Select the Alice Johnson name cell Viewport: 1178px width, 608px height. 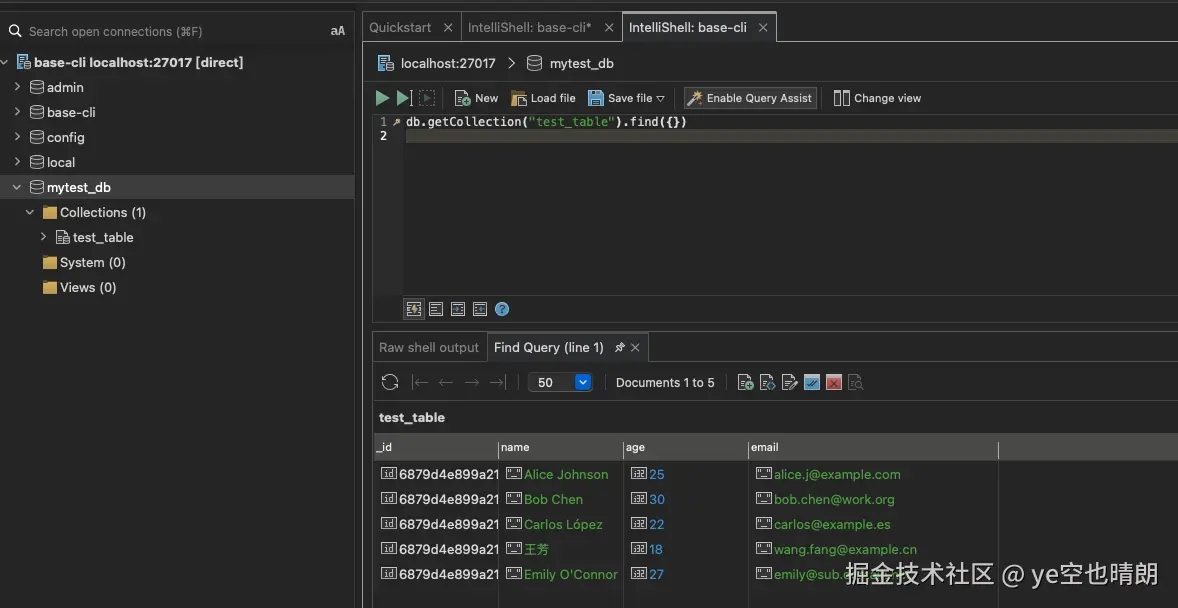pos(560,474)
